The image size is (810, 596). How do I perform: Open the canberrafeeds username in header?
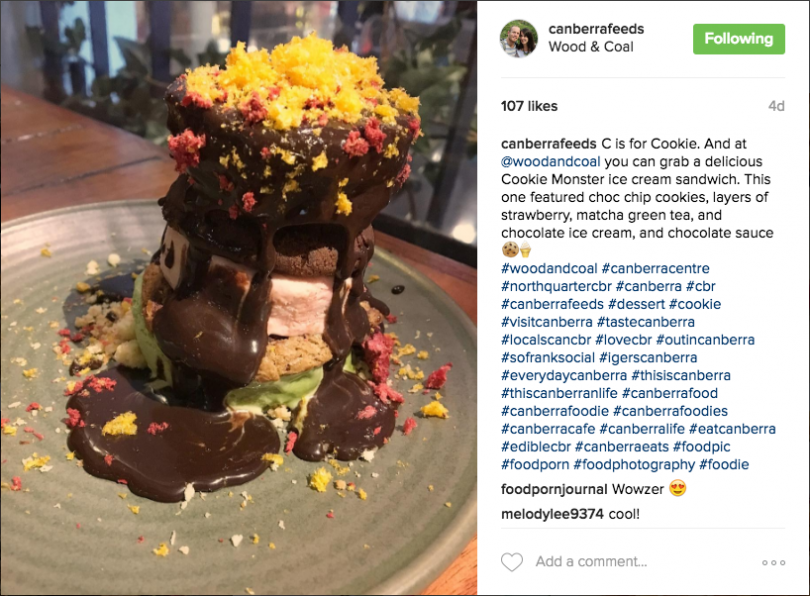[596, 29]
